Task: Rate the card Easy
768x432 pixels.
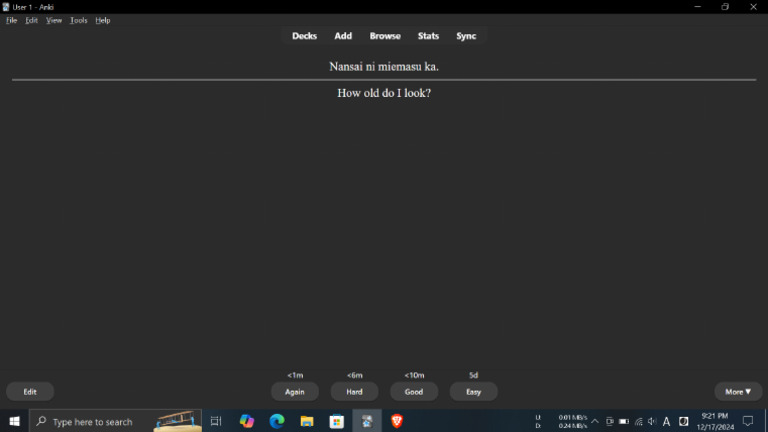Action: coord(473,391)
